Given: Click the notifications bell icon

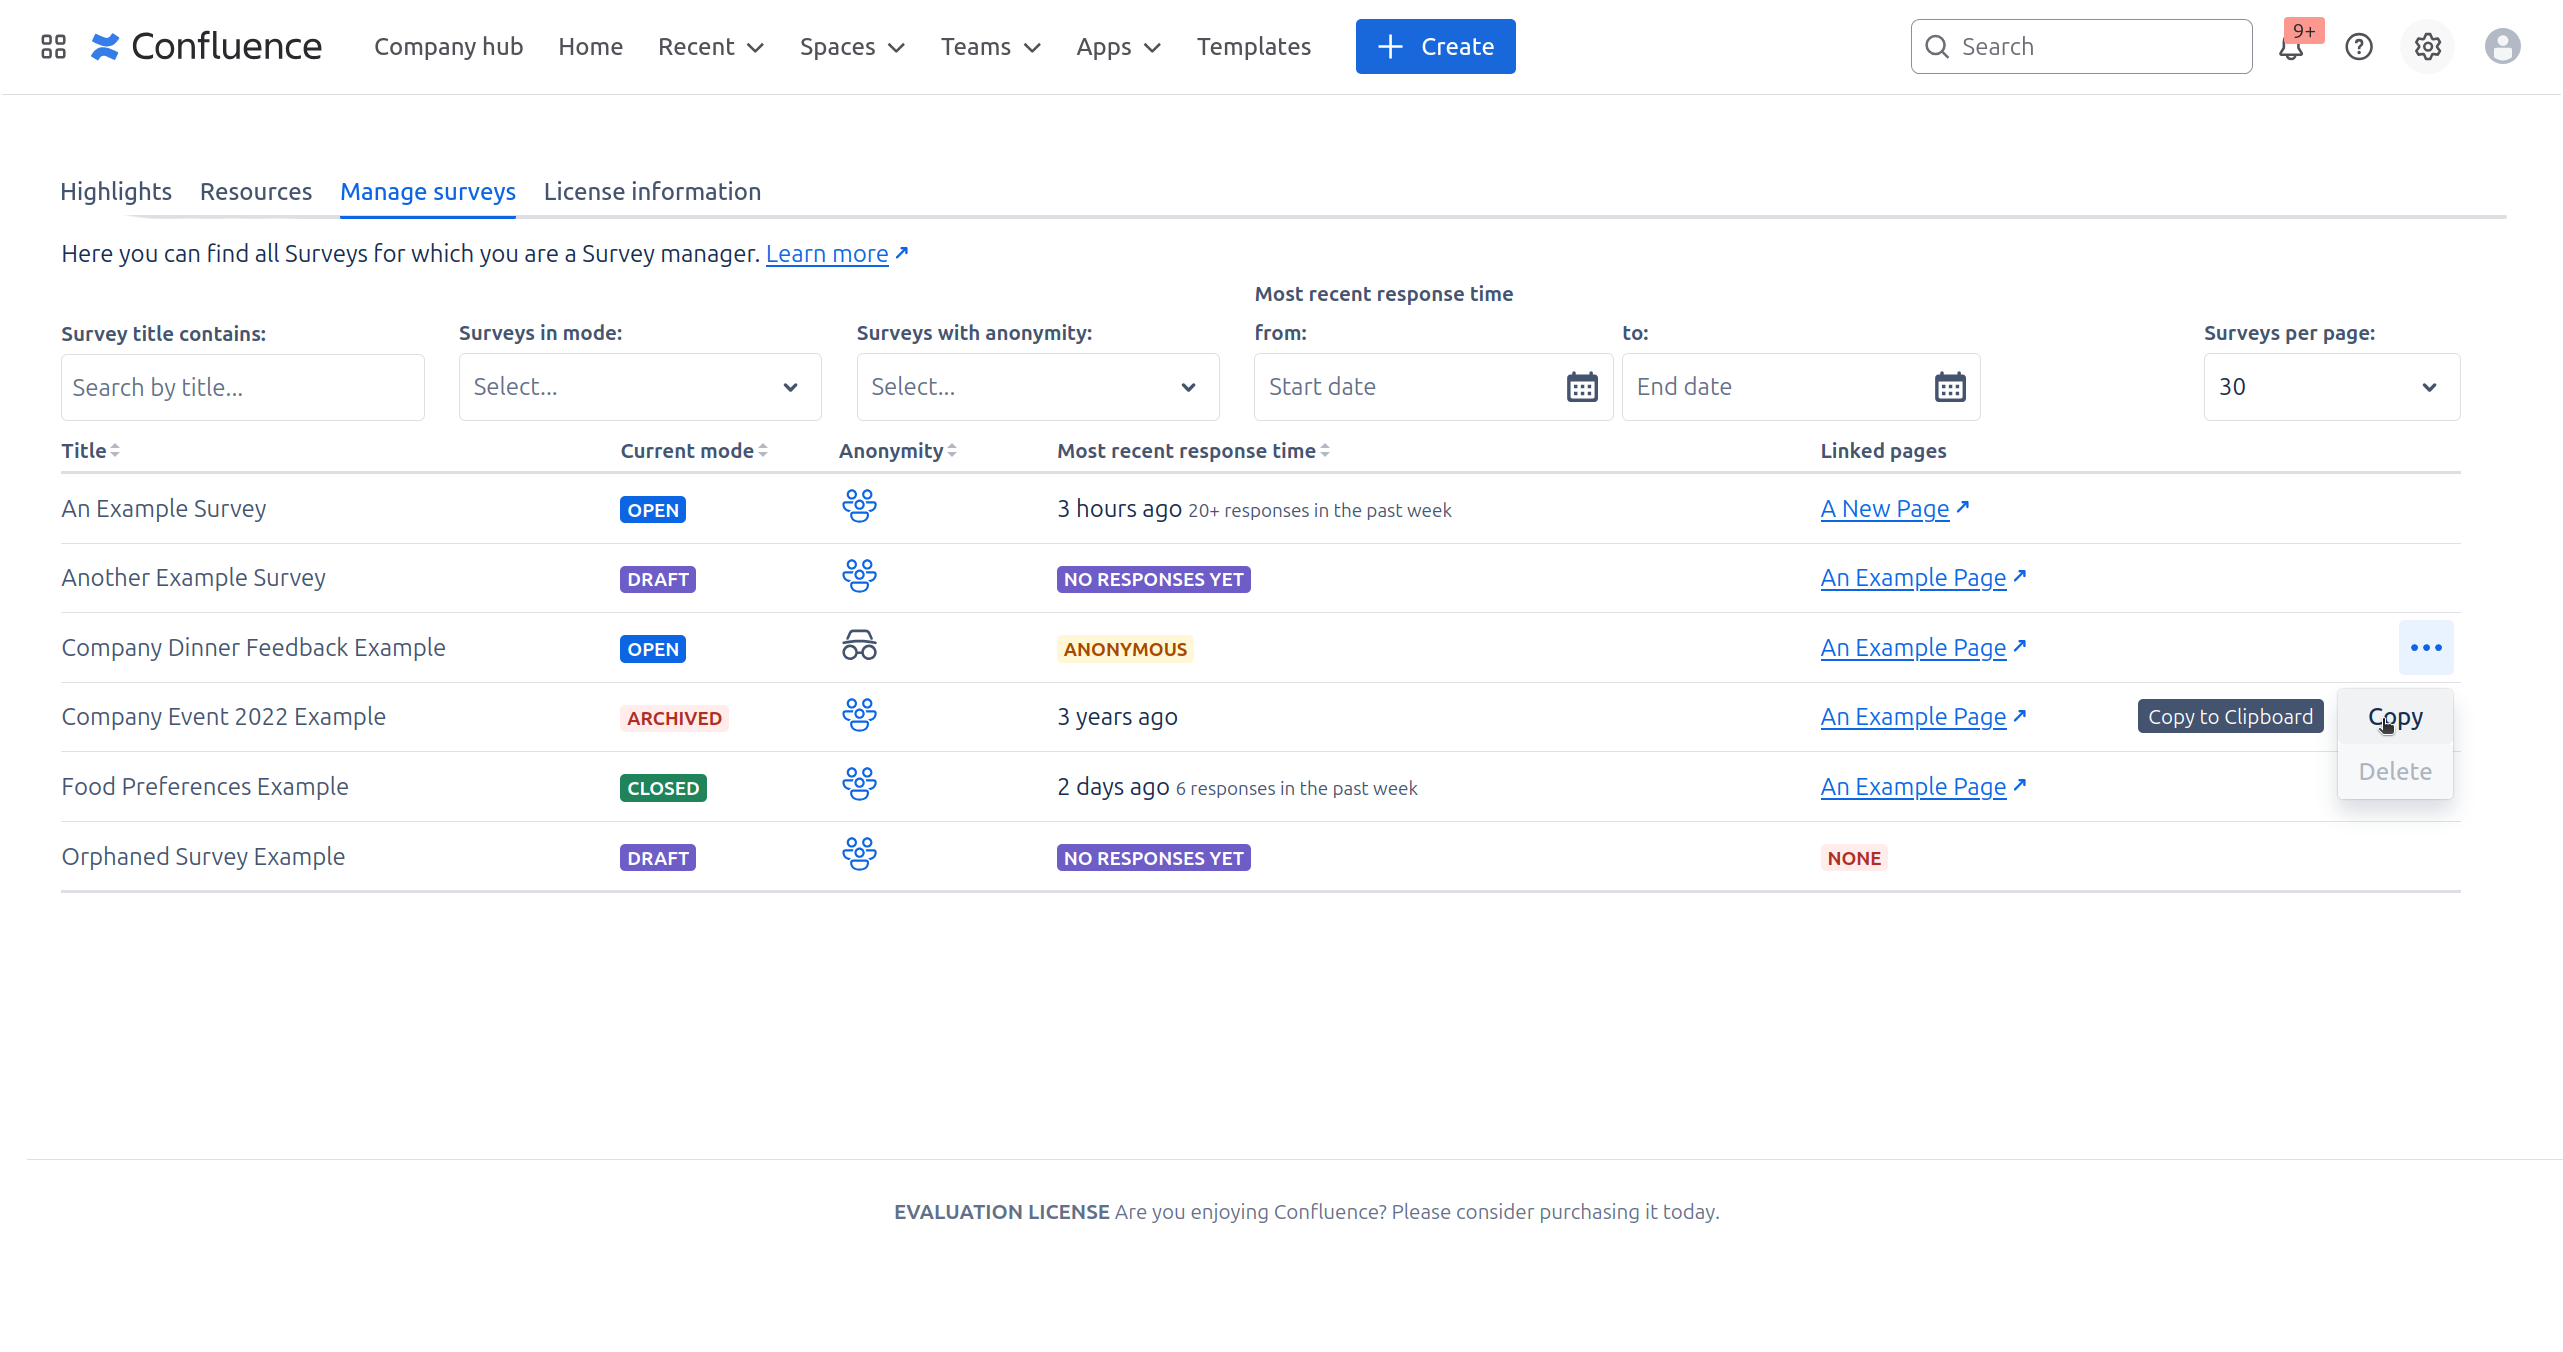Looking at the screenshot, I should click(2291, 47).
